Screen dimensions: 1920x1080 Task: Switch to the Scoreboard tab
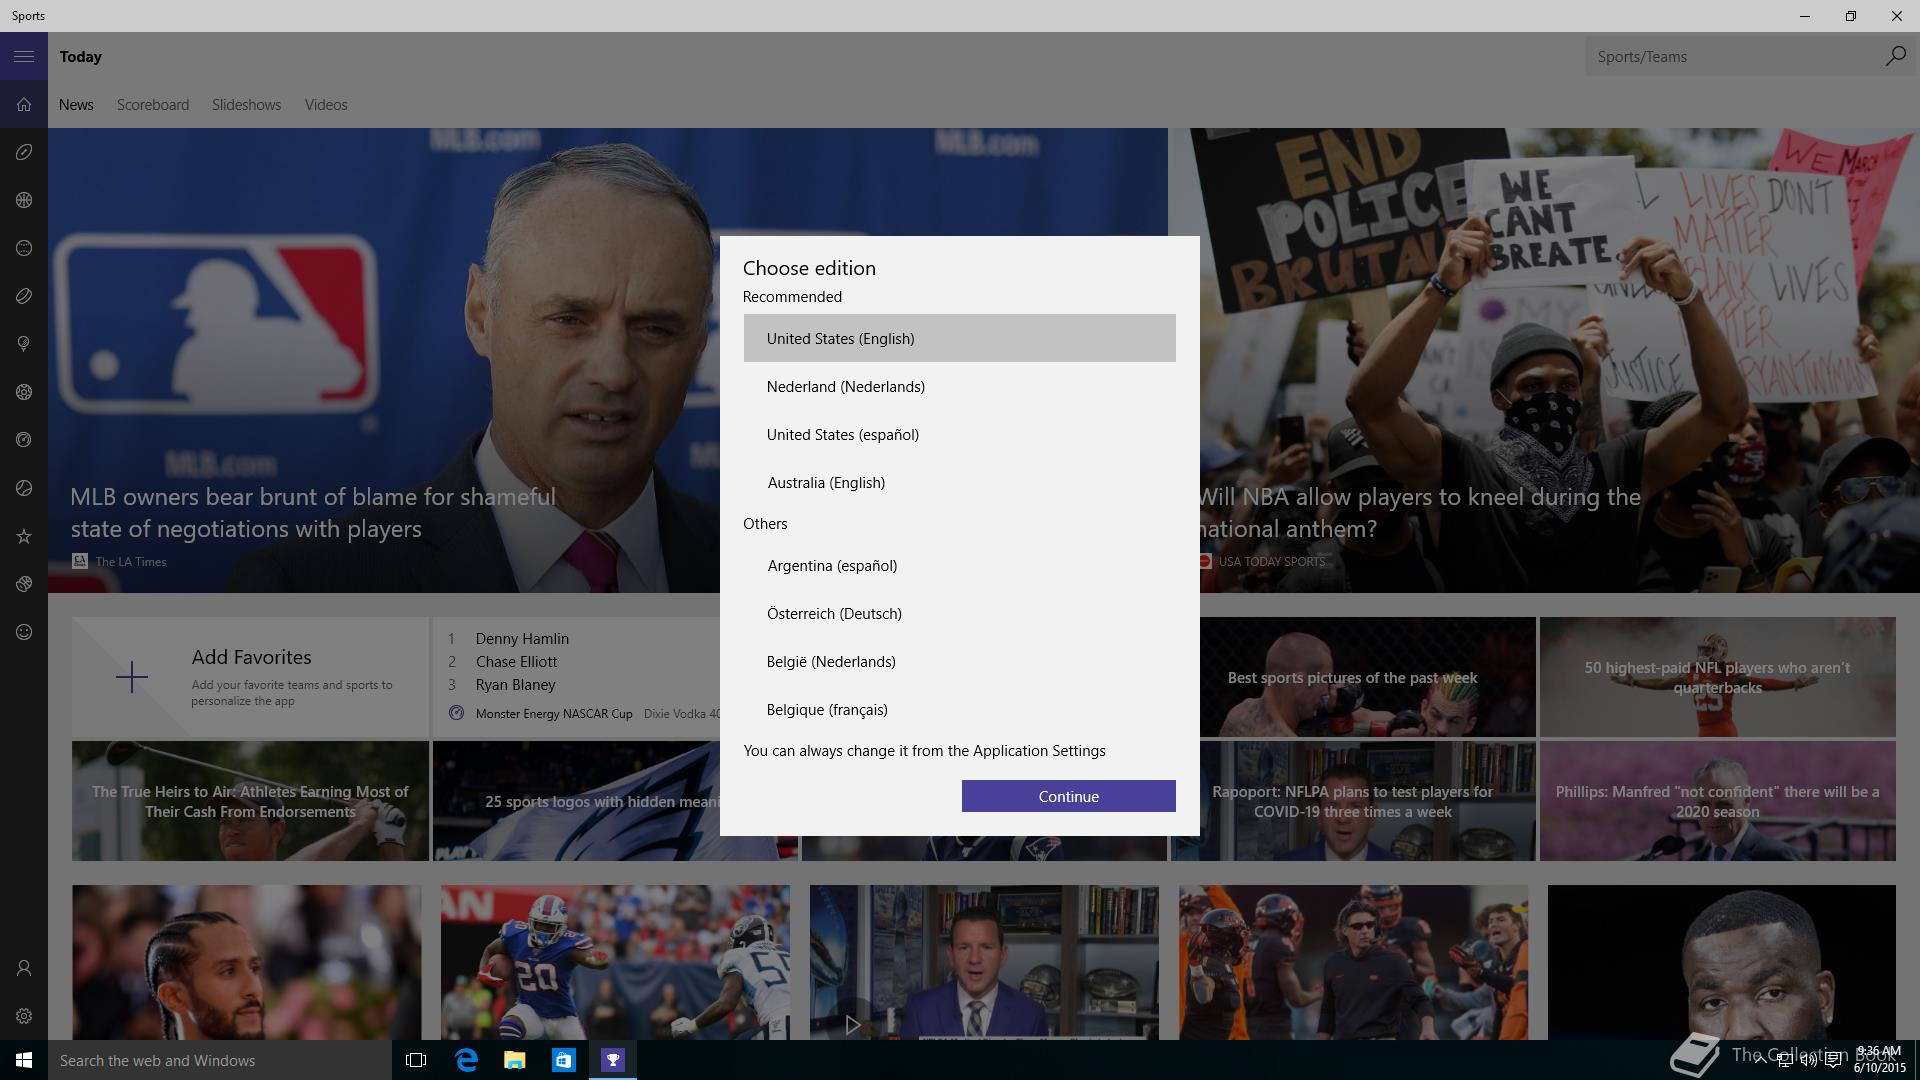(x=153, y=105)
